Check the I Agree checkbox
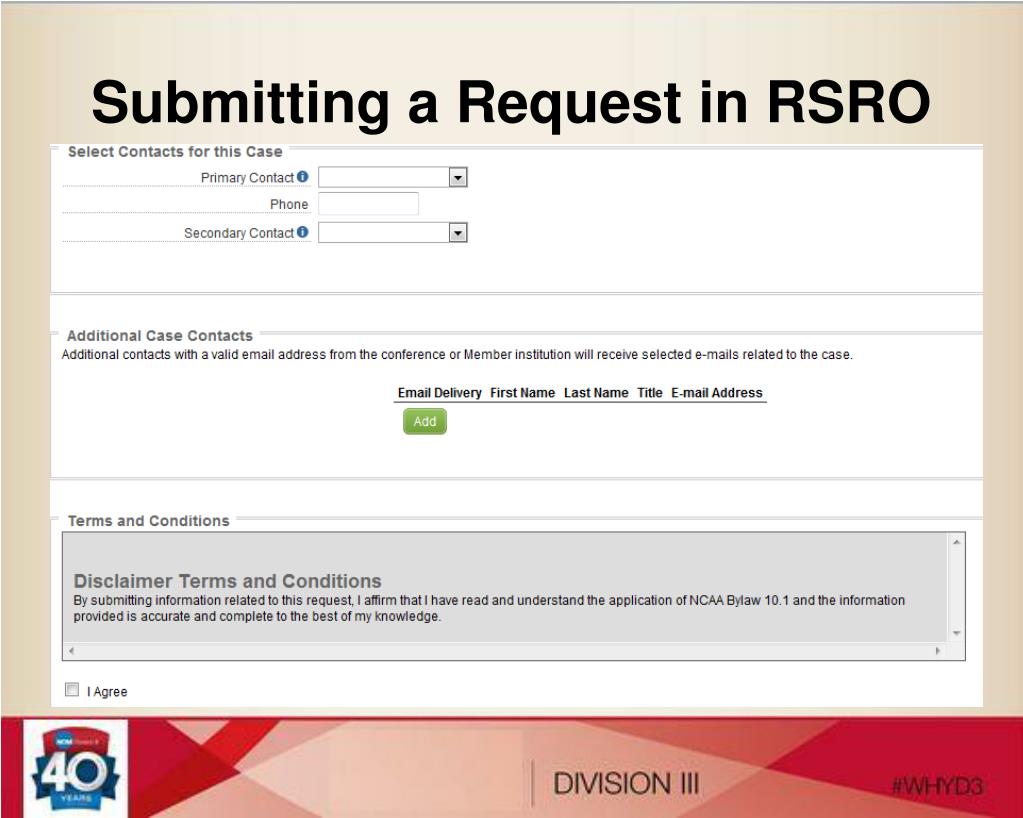 point(72,689)
